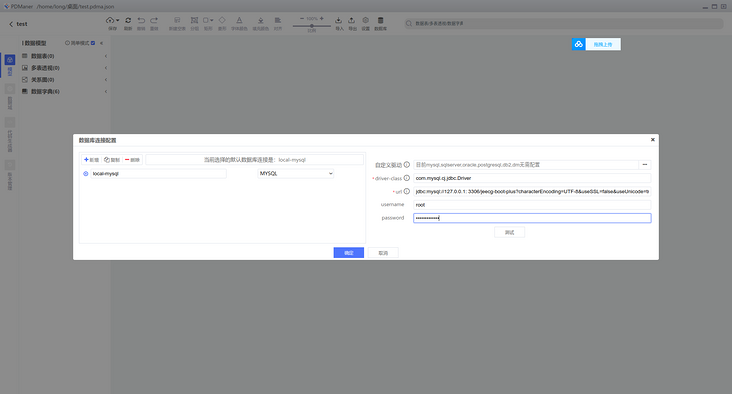The width and height of the screenshot is (732, 394).
Task: Click the save (保存) cloud icon
Action: pos(110,20)
